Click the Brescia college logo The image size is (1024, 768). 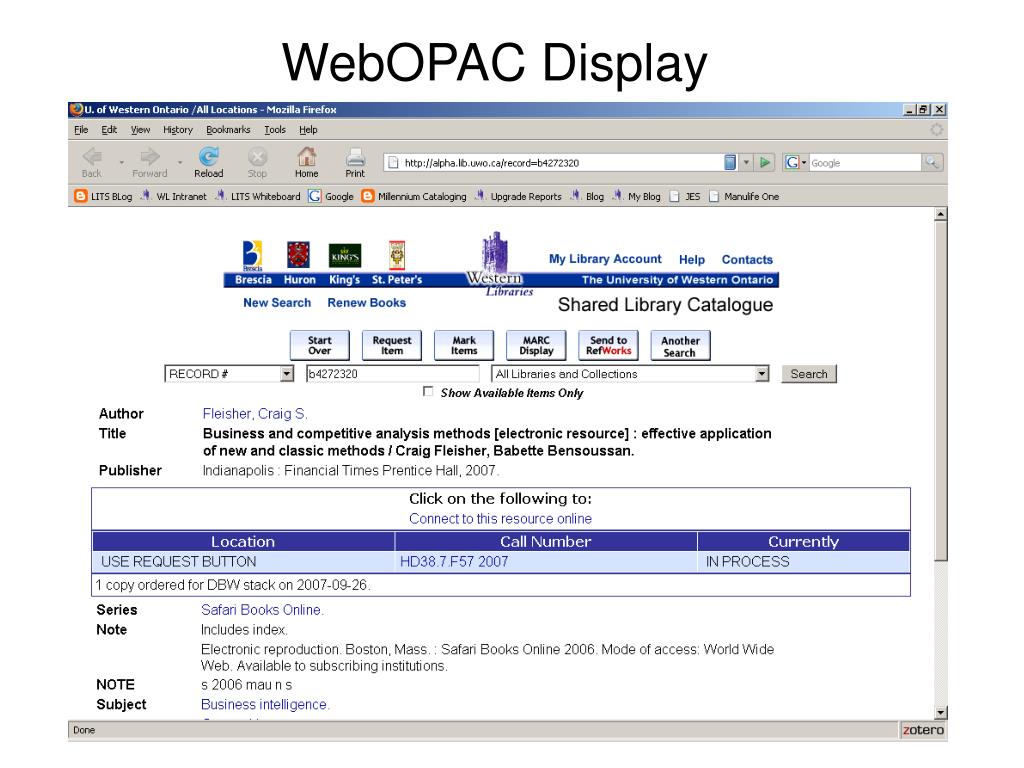(252, 255)
